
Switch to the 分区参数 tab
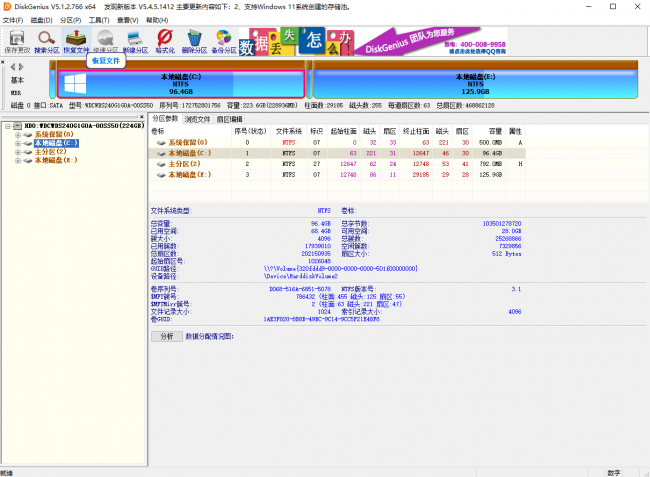point(165,119)
